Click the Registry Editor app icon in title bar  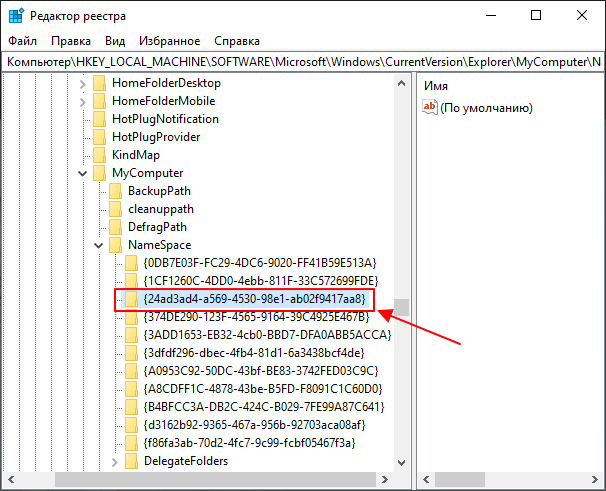[x=15, y=15]
